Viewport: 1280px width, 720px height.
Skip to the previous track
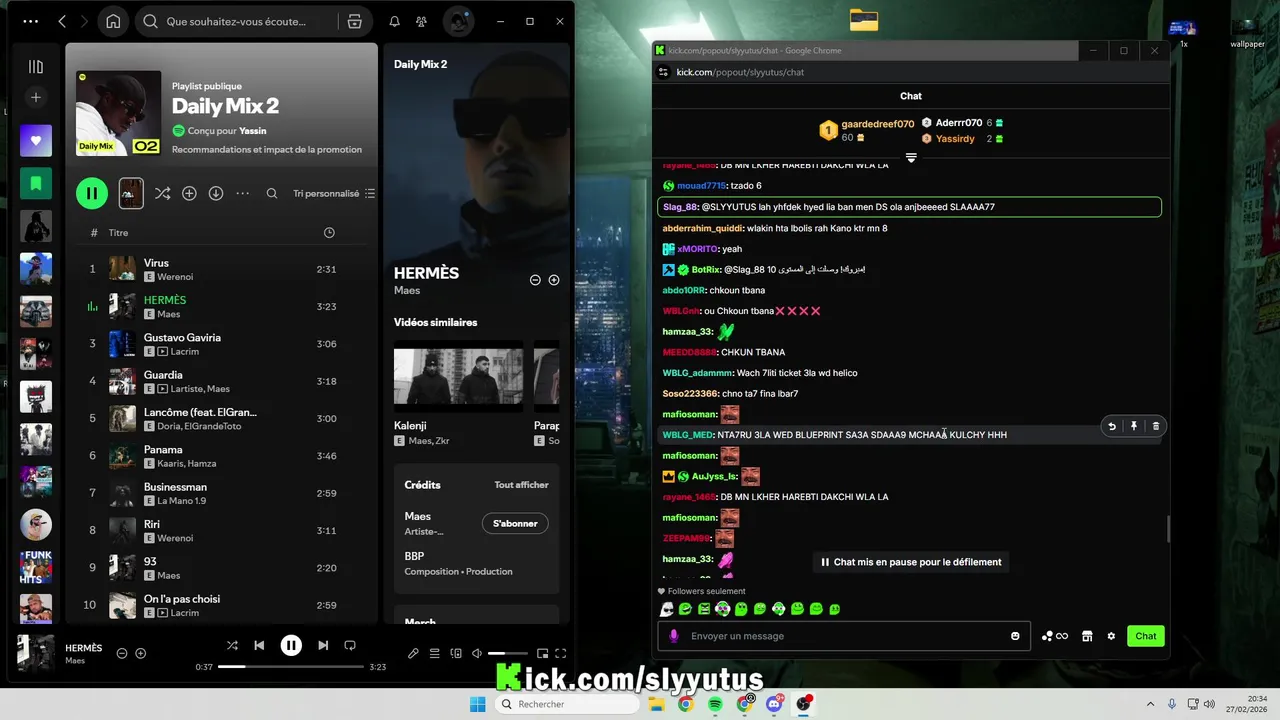(x=259, y=646)
